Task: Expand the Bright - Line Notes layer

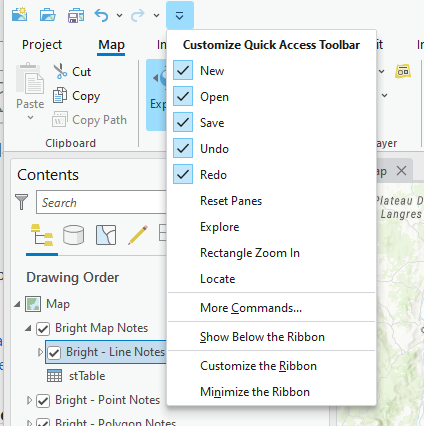Action: pos(40,352)
